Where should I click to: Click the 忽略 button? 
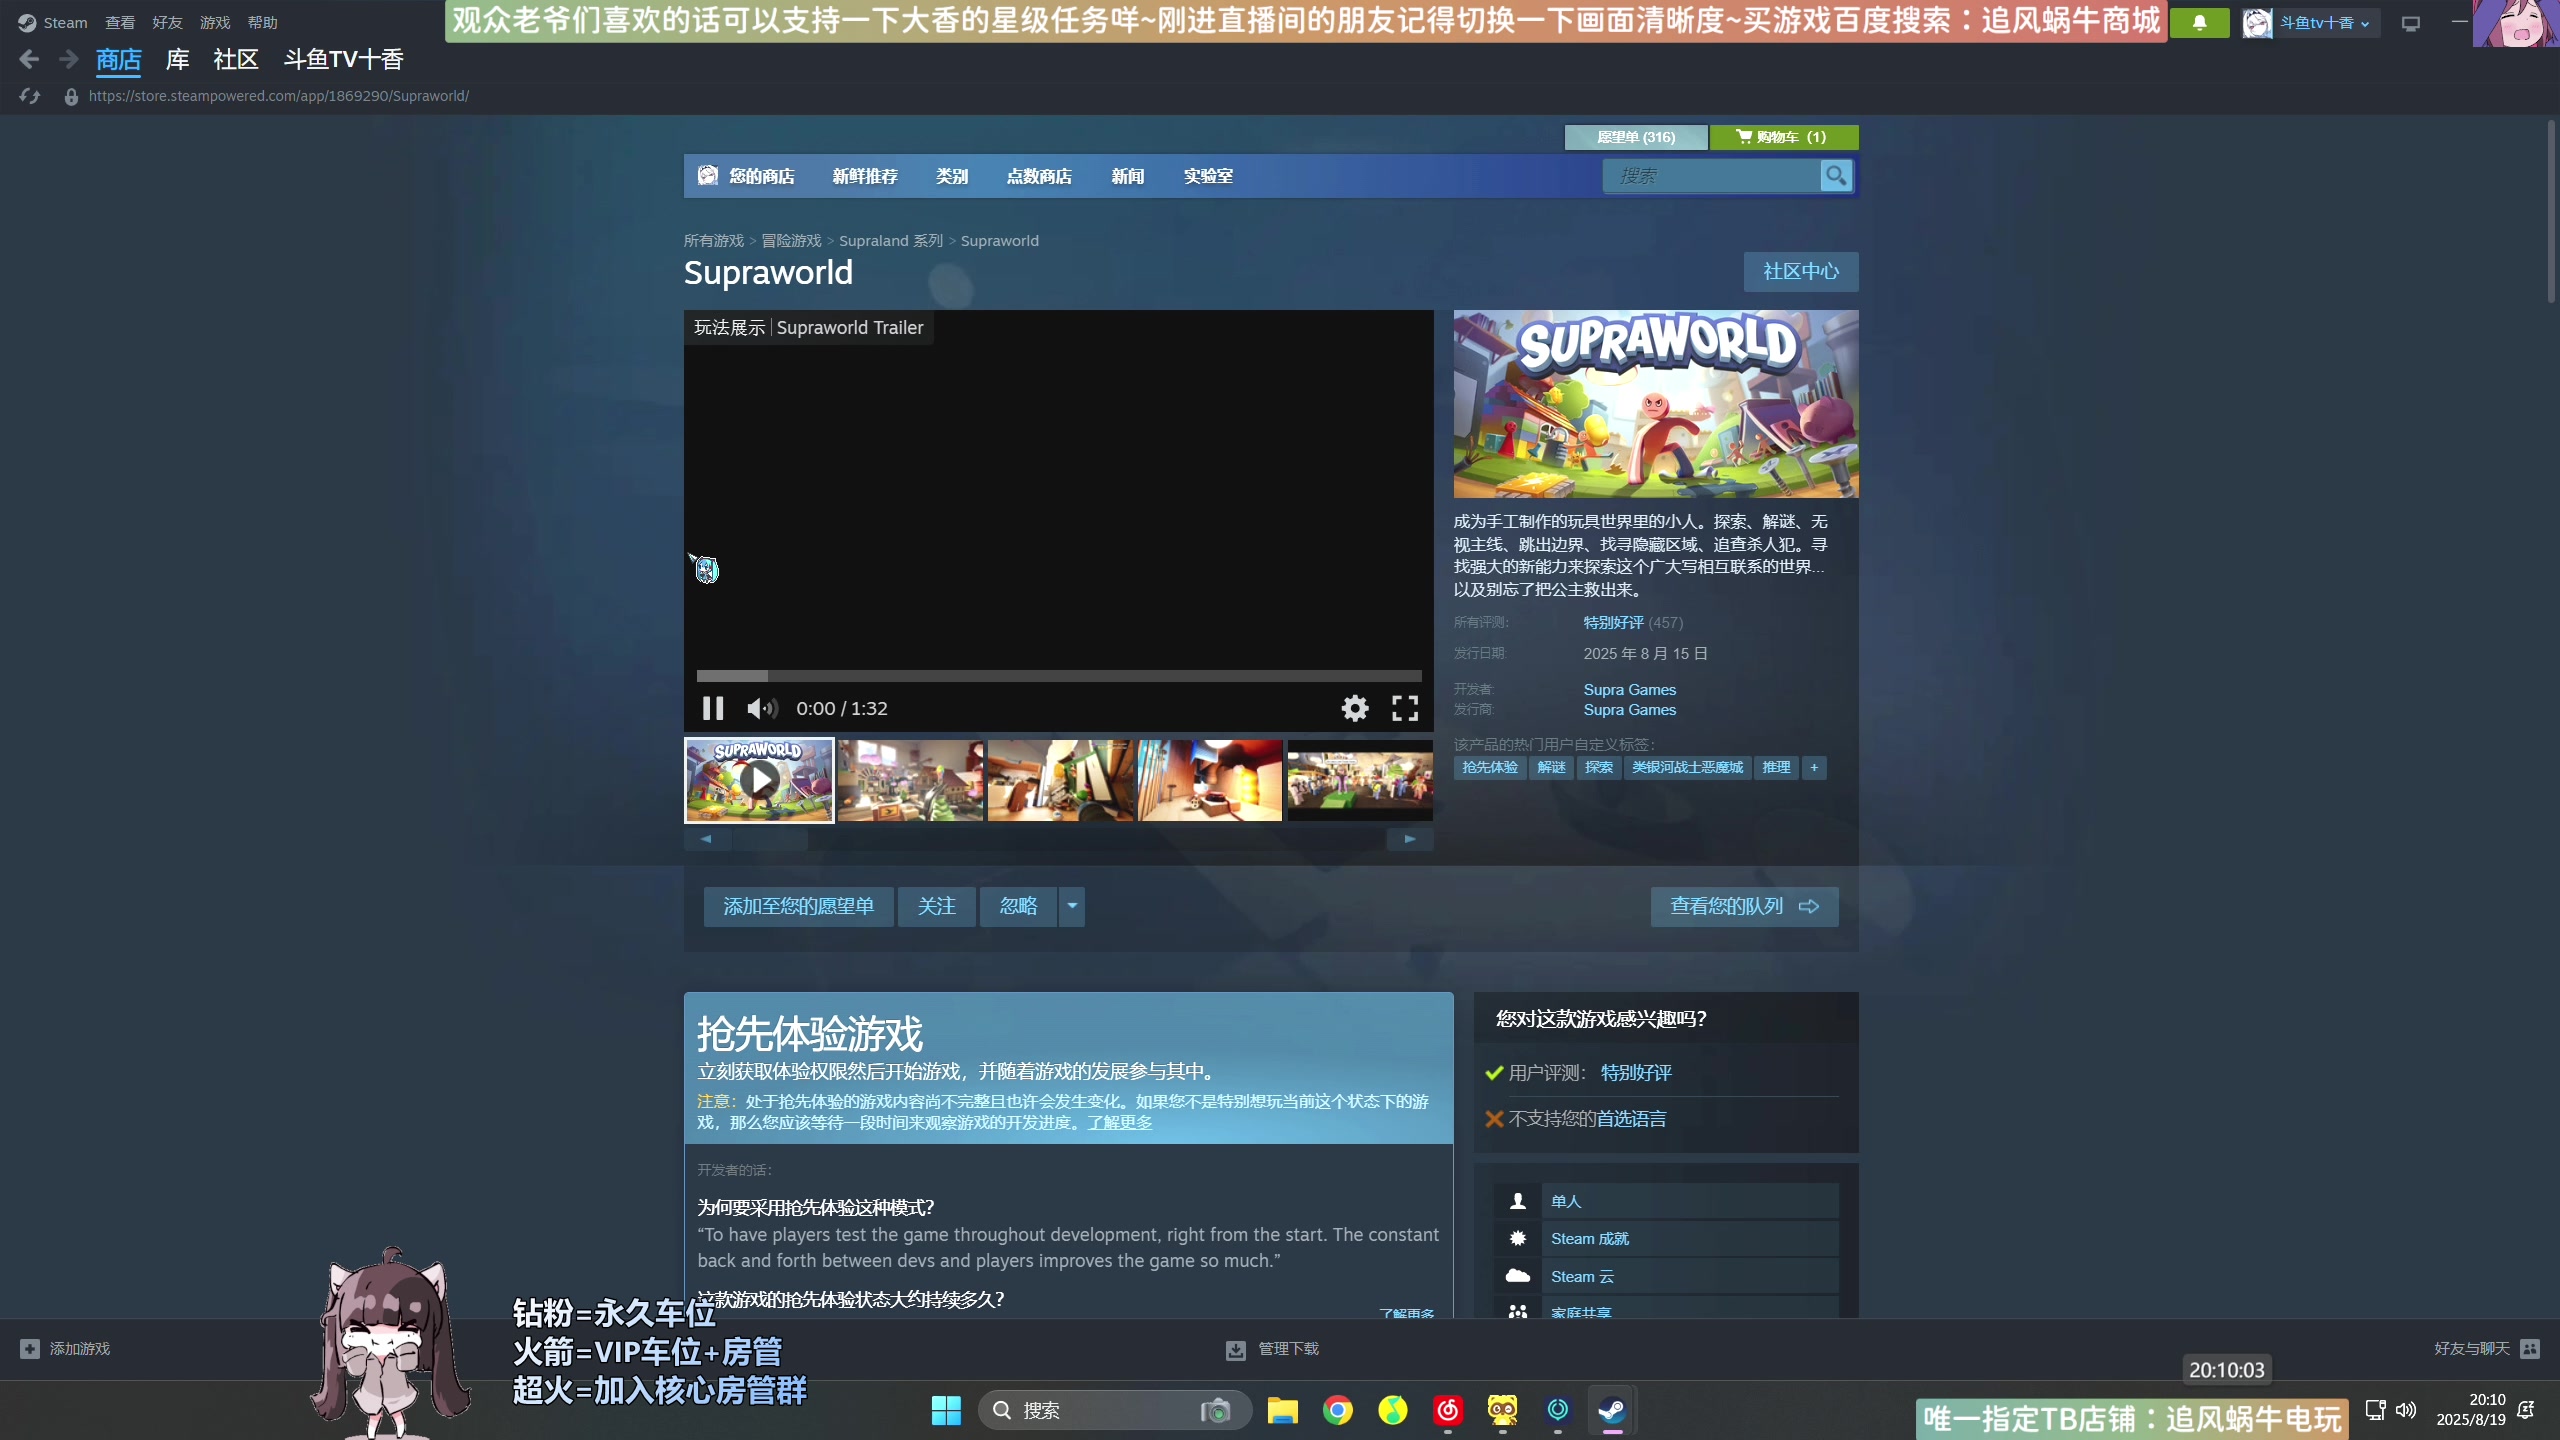click(1018, 906)
